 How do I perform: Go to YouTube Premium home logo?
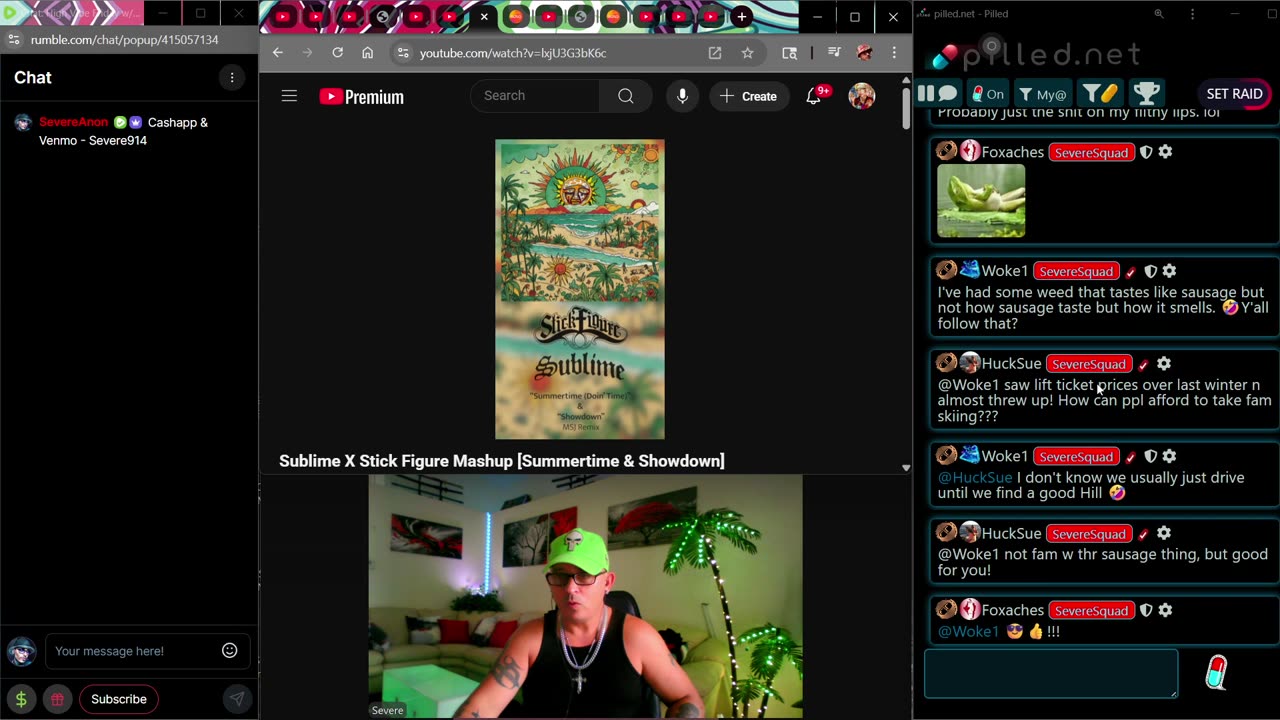pos(361,97)
